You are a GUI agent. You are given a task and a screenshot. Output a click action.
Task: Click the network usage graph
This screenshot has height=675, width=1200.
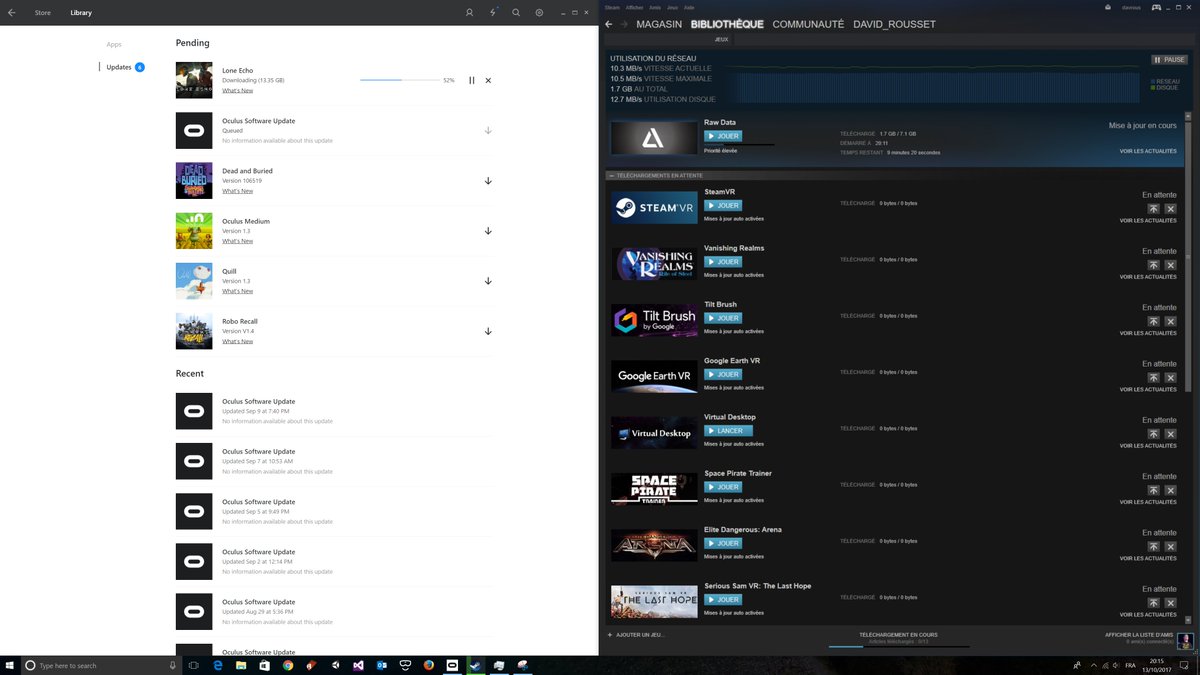(x=930, y=85)
